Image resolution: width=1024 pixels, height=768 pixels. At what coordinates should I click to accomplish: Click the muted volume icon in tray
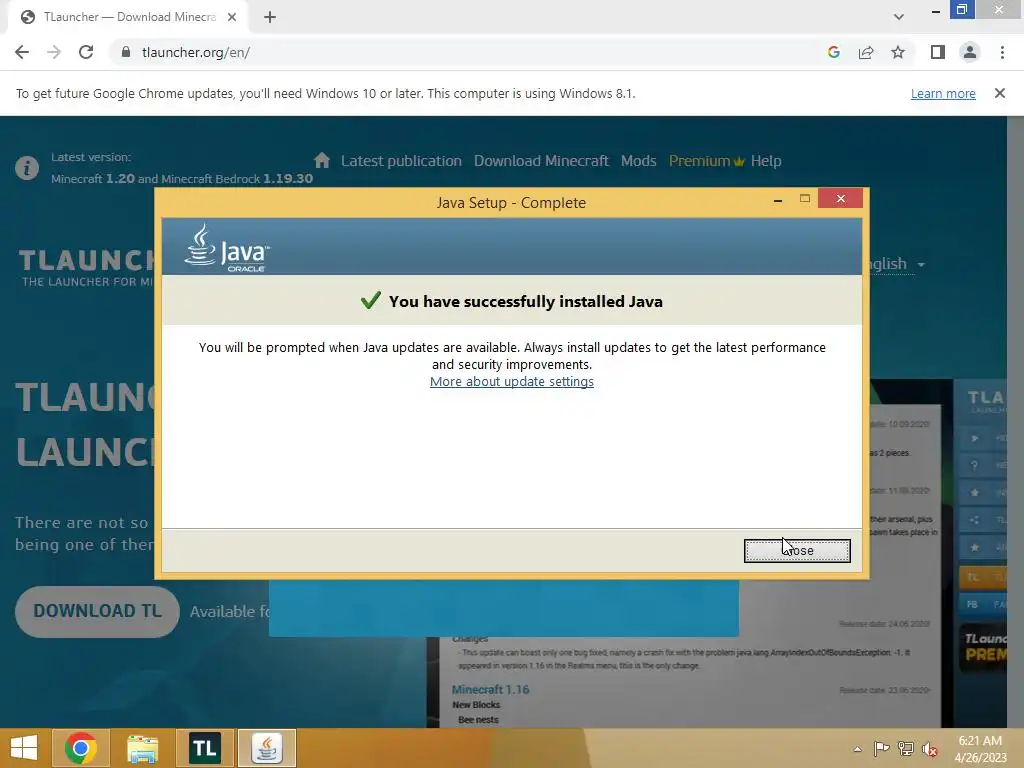pyautogui.click(x=930, y=749)
